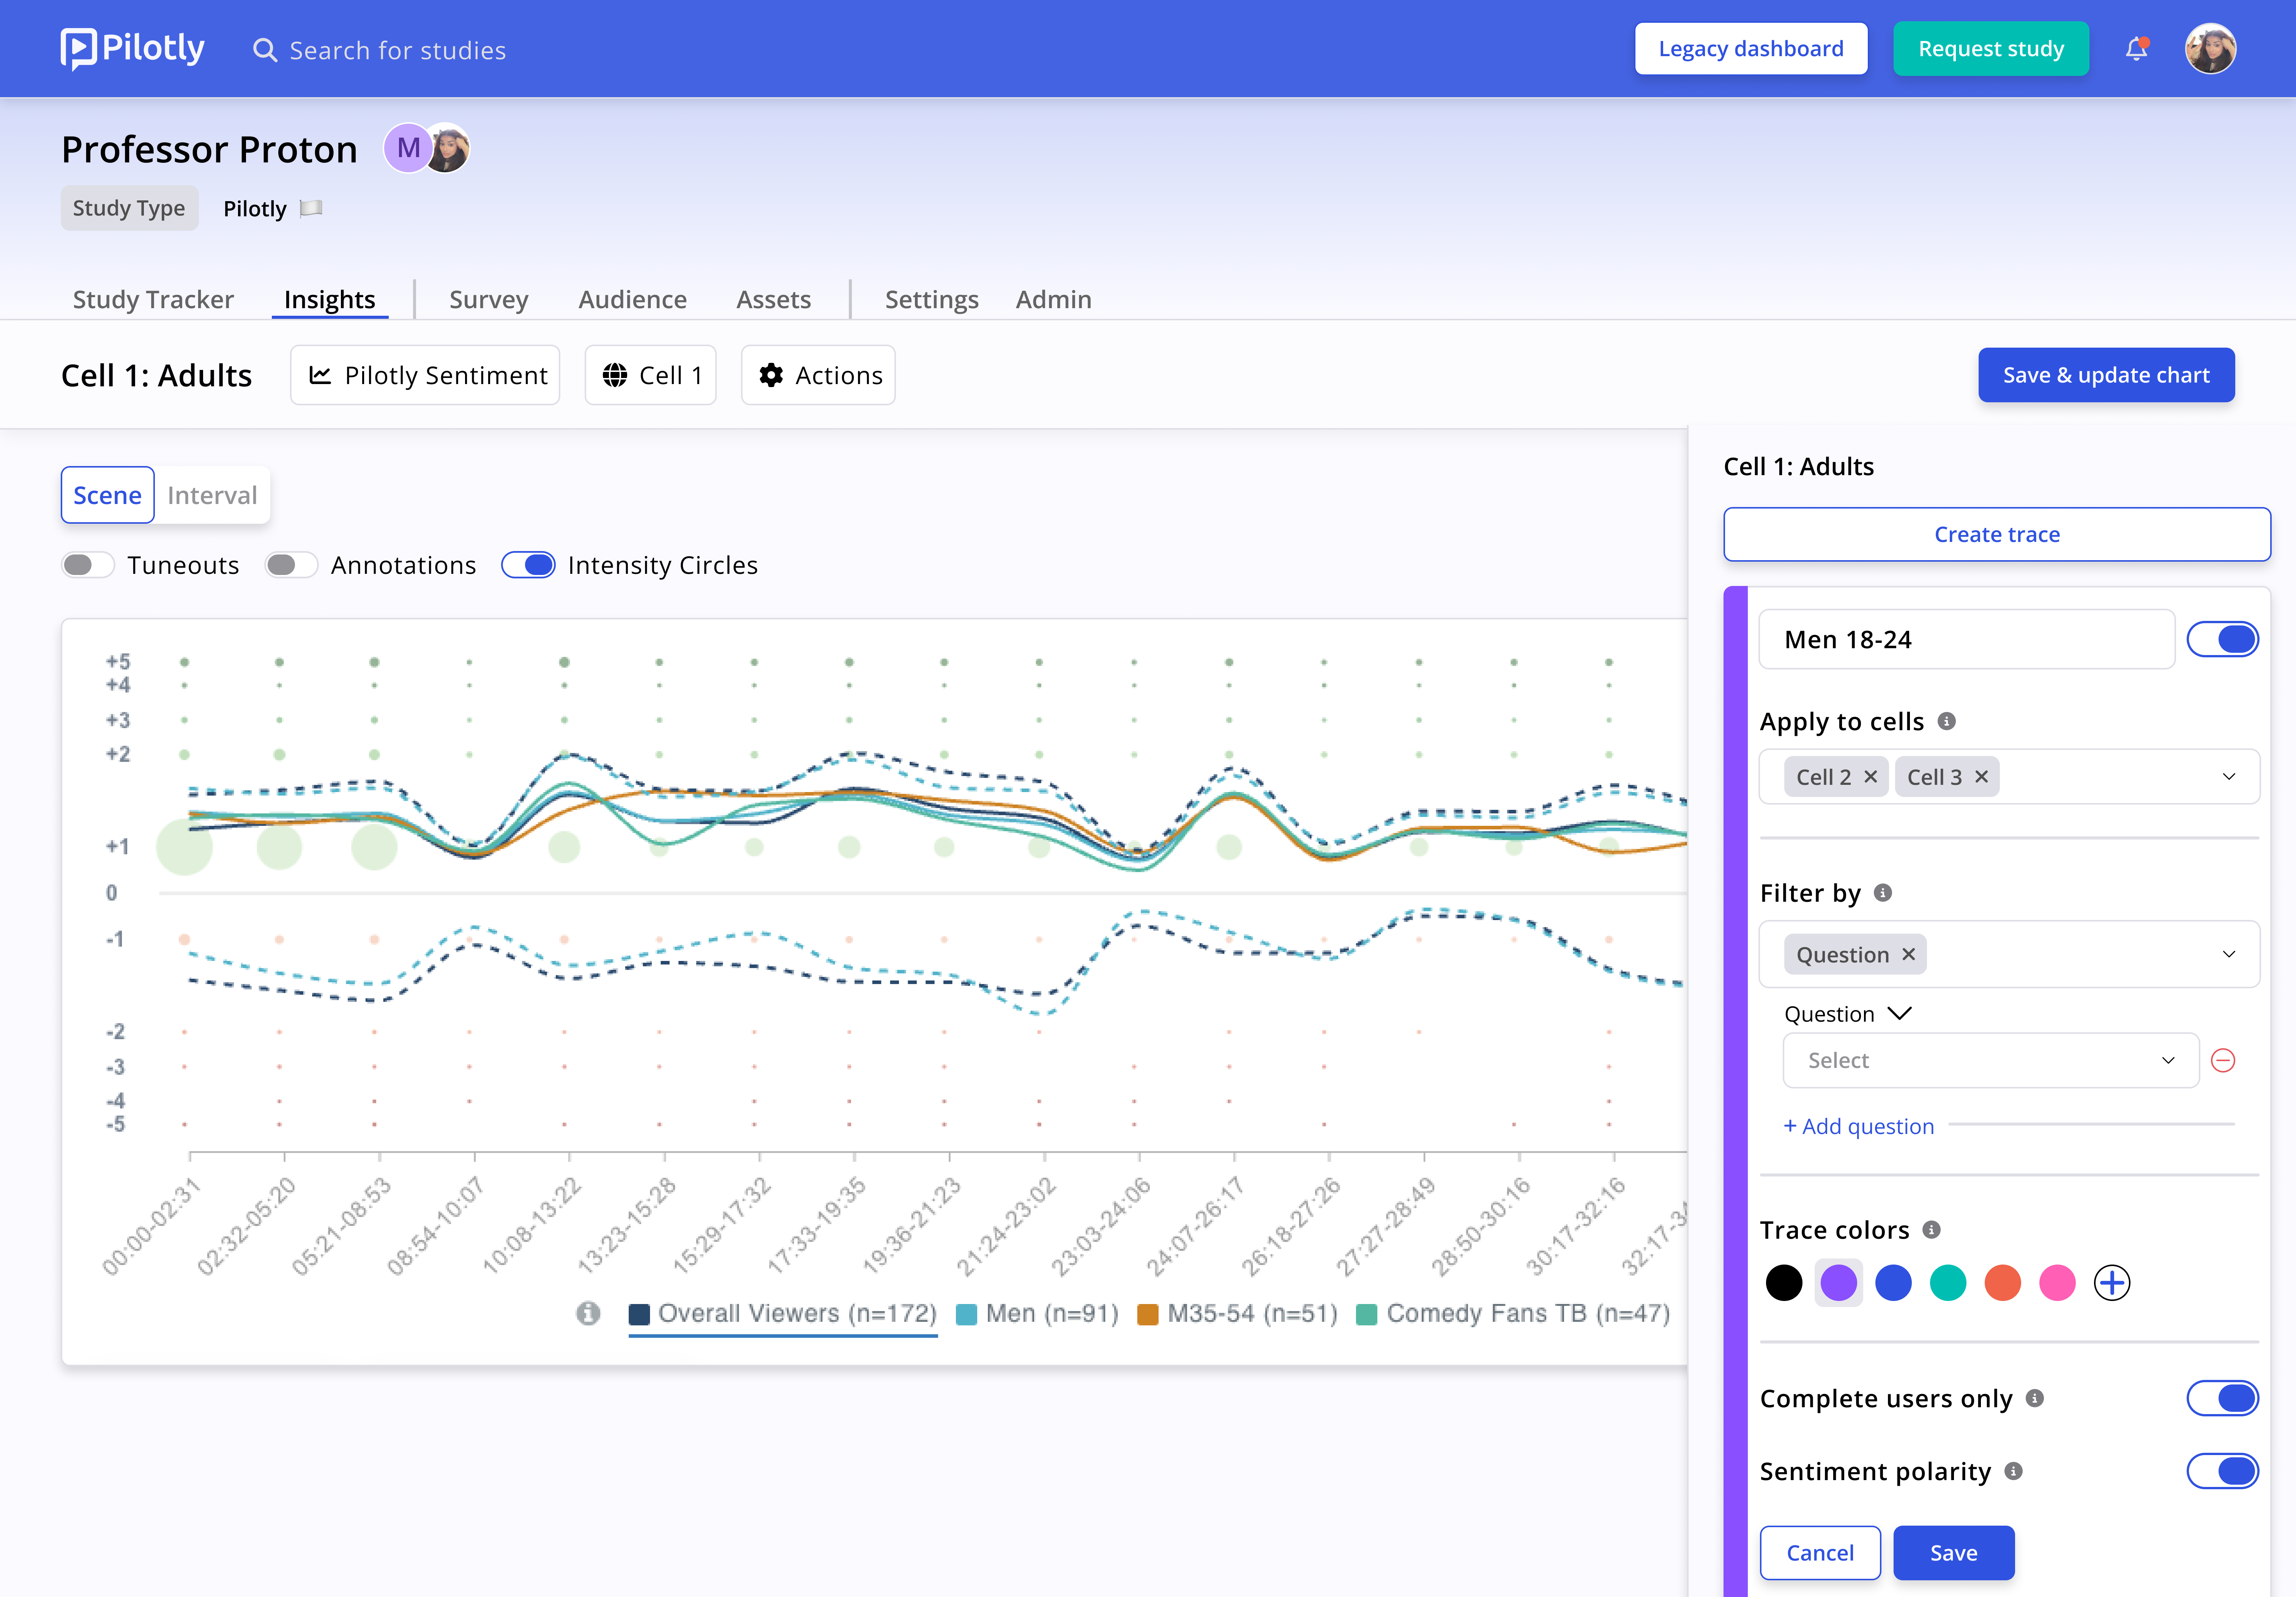
Task: Open the Assets tab
Action: (x=774, y=299)
